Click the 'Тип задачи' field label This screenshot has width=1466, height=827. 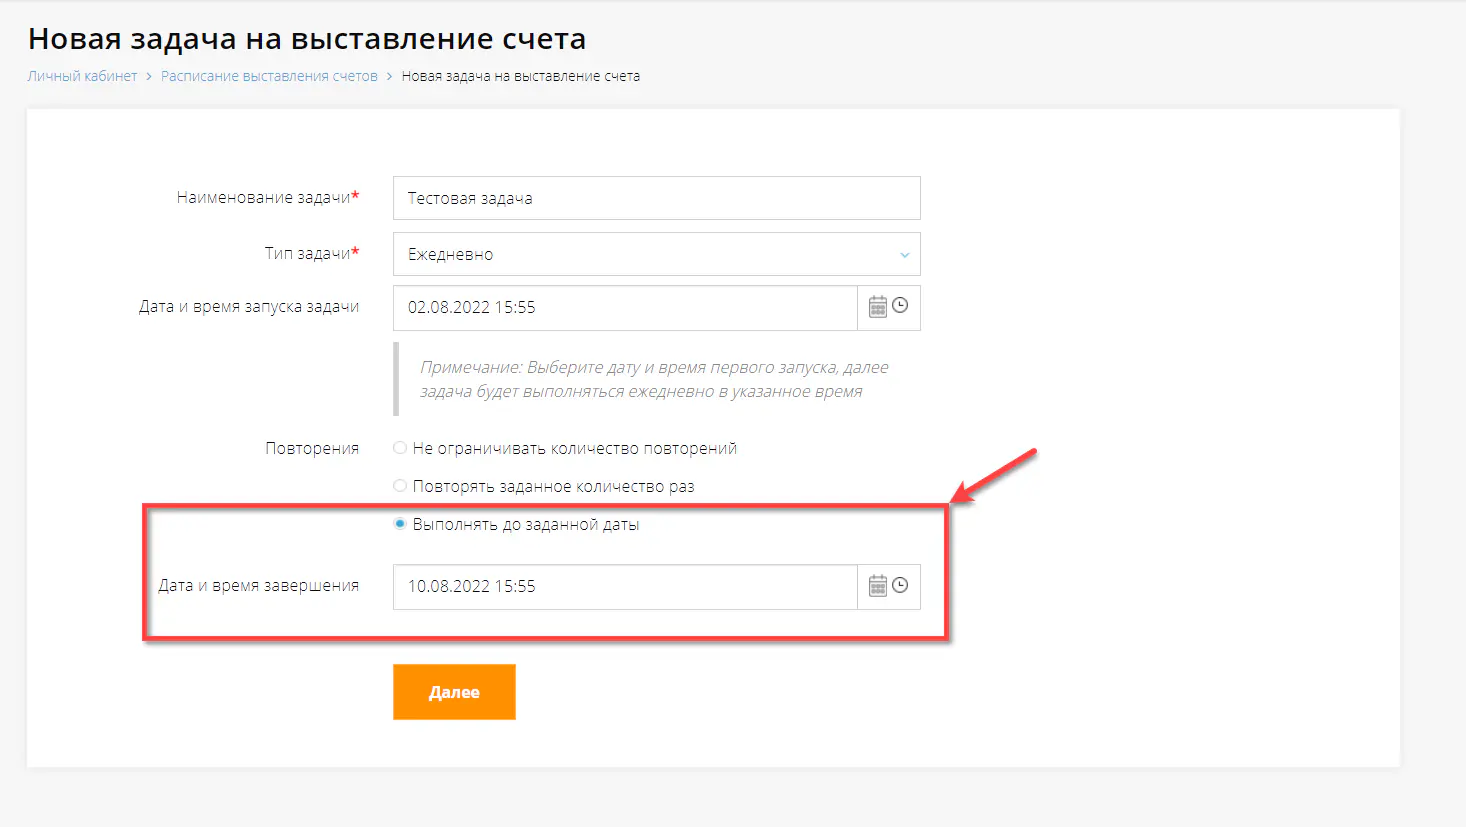[308, 254]
